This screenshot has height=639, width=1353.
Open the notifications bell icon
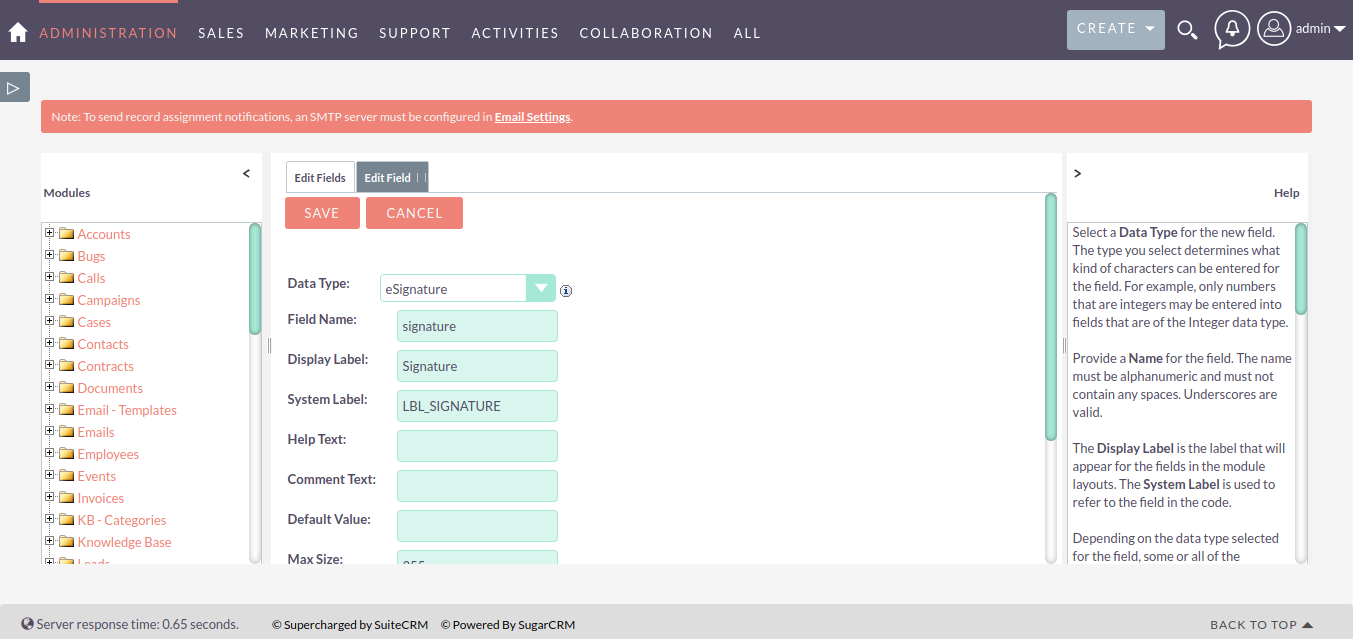click(x=1232, y=29)
